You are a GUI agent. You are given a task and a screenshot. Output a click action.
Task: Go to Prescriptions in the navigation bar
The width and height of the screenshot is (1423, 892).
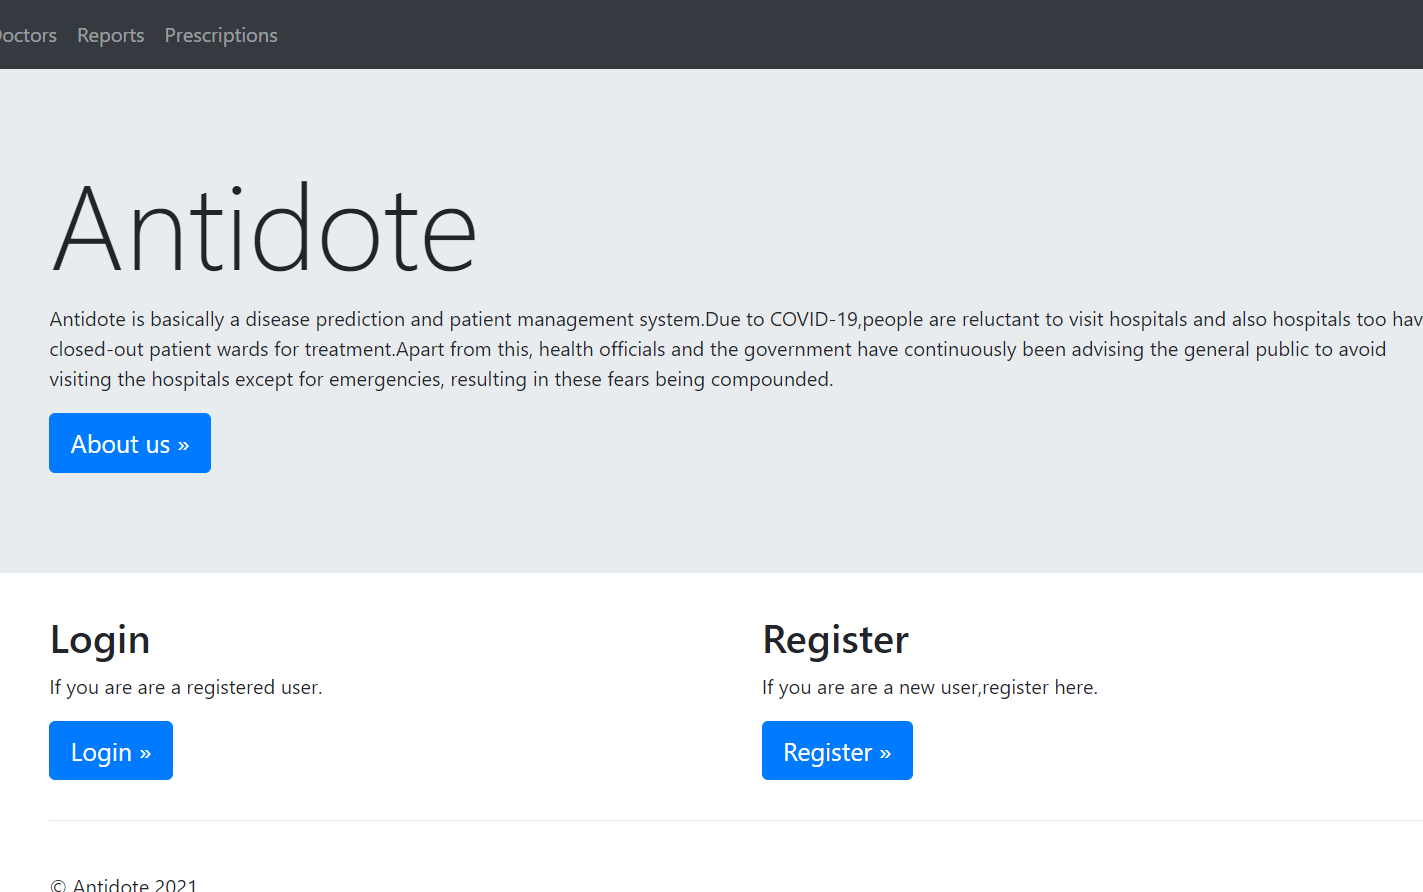[x=221, y=35]
